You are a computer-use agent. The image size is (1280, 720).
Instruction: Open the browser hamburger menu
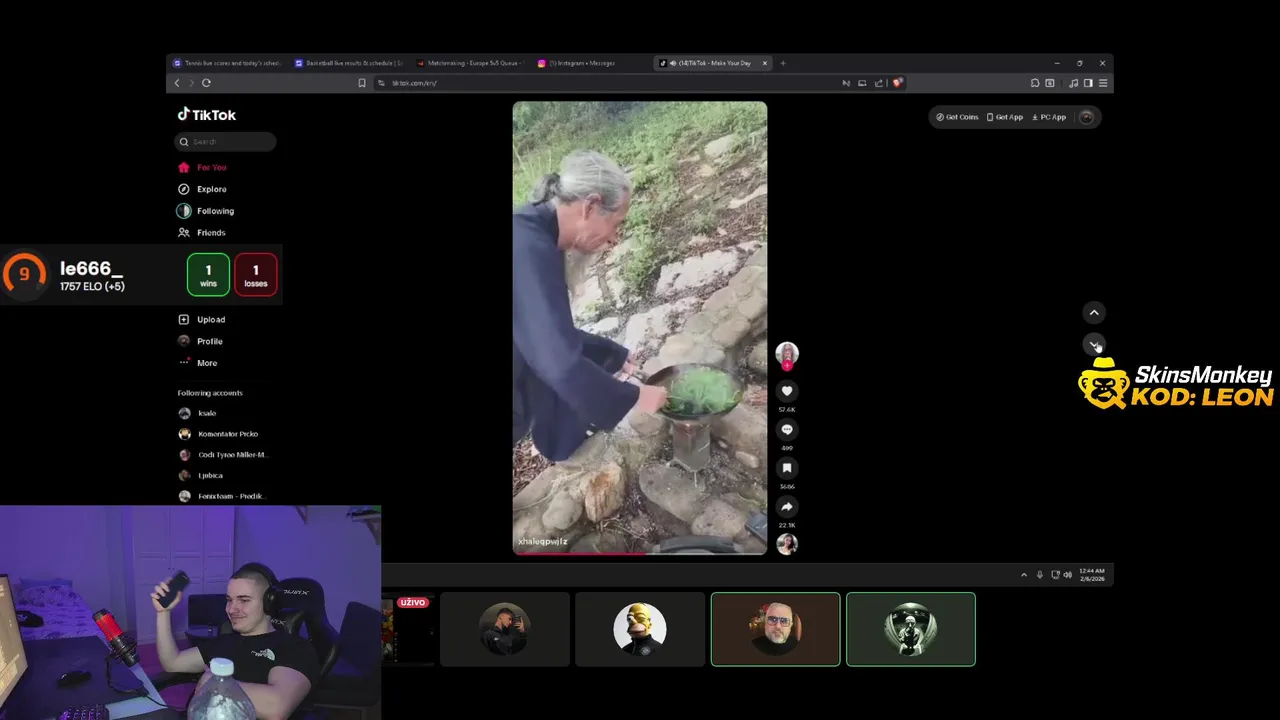point(1103,83)
